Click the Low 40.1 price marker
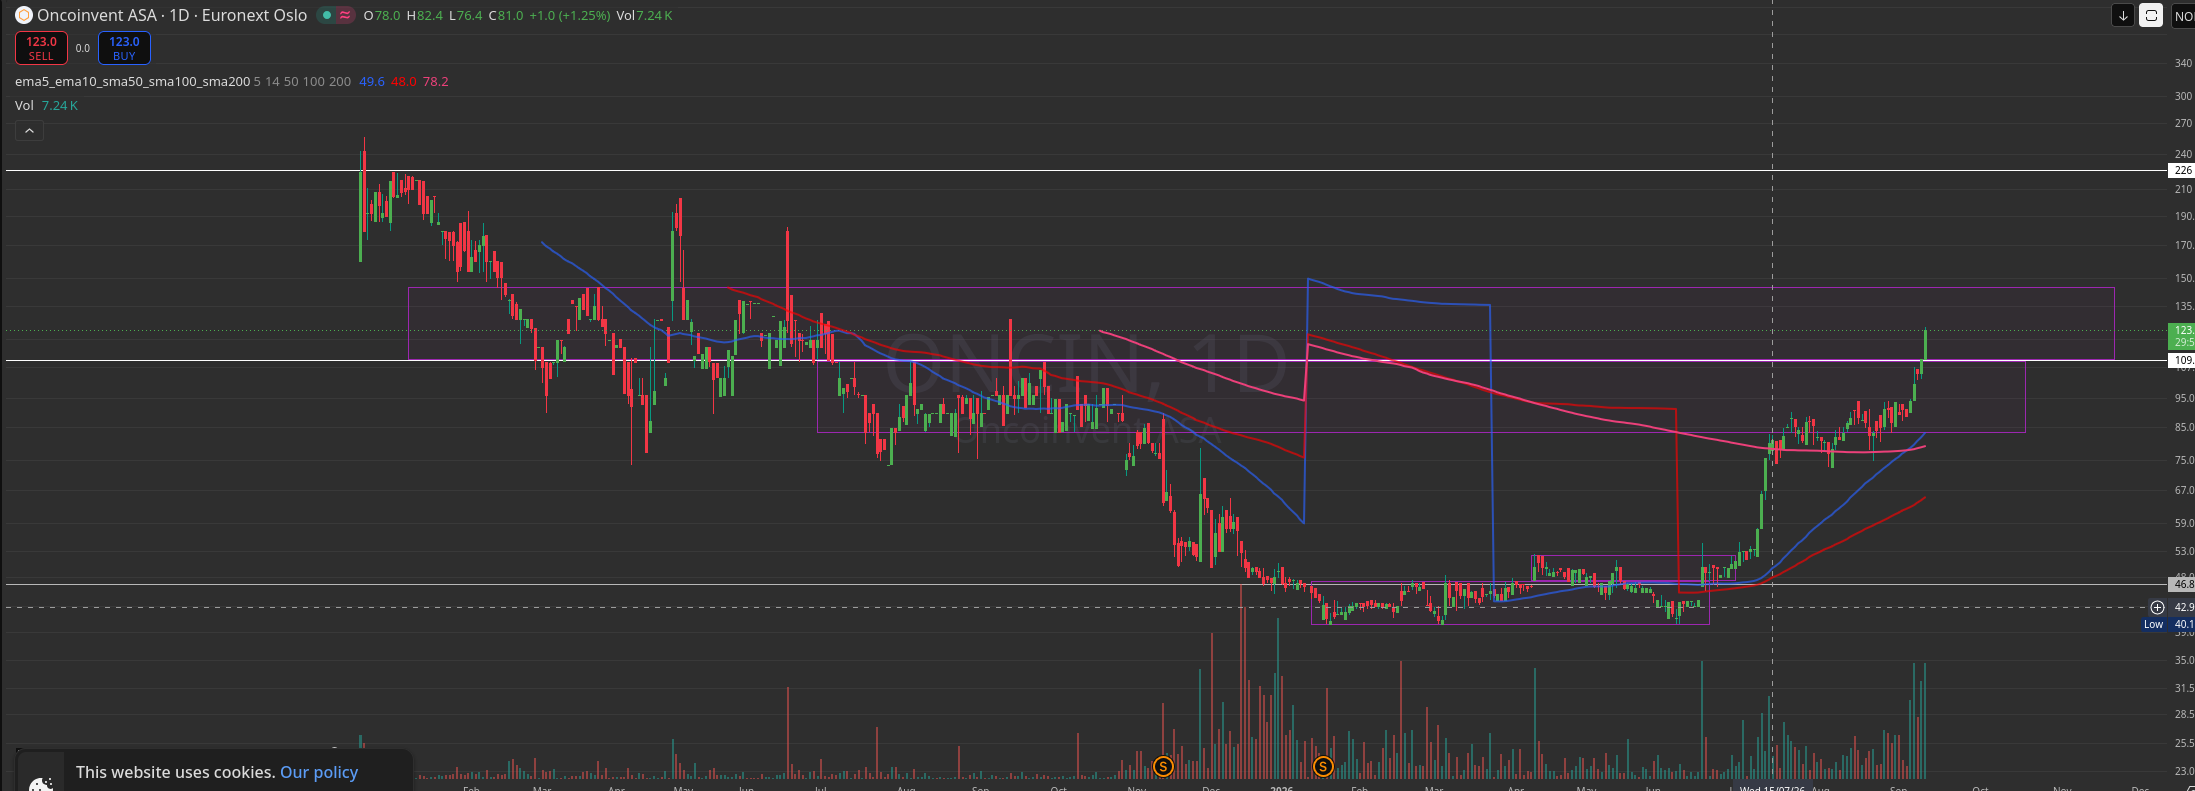Screen dimensions: 2195x791 click(x=2168, y=624)
